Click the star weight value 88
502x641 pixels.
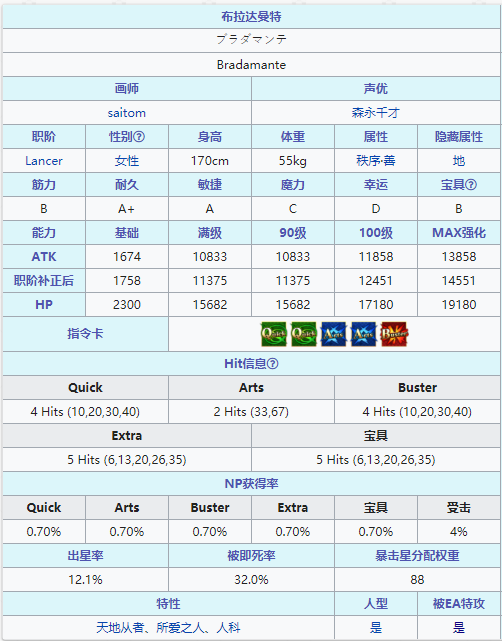point(417,580)
